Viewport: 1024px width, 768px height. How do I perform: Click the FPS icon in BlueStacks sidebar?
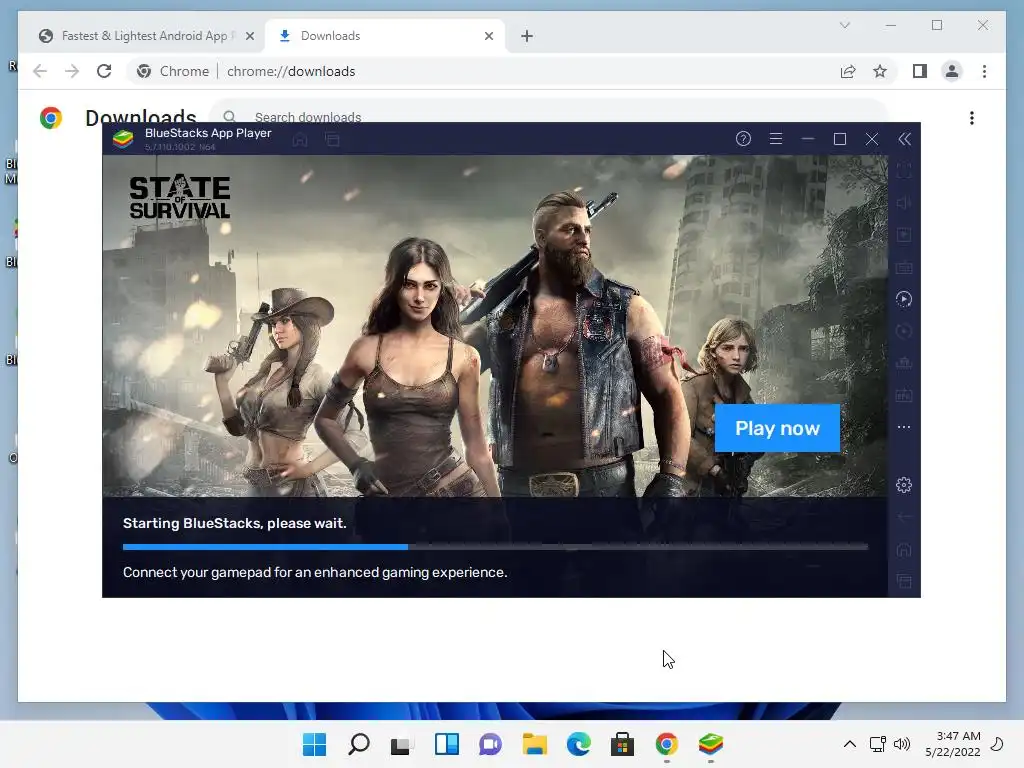tap(904, 395)
